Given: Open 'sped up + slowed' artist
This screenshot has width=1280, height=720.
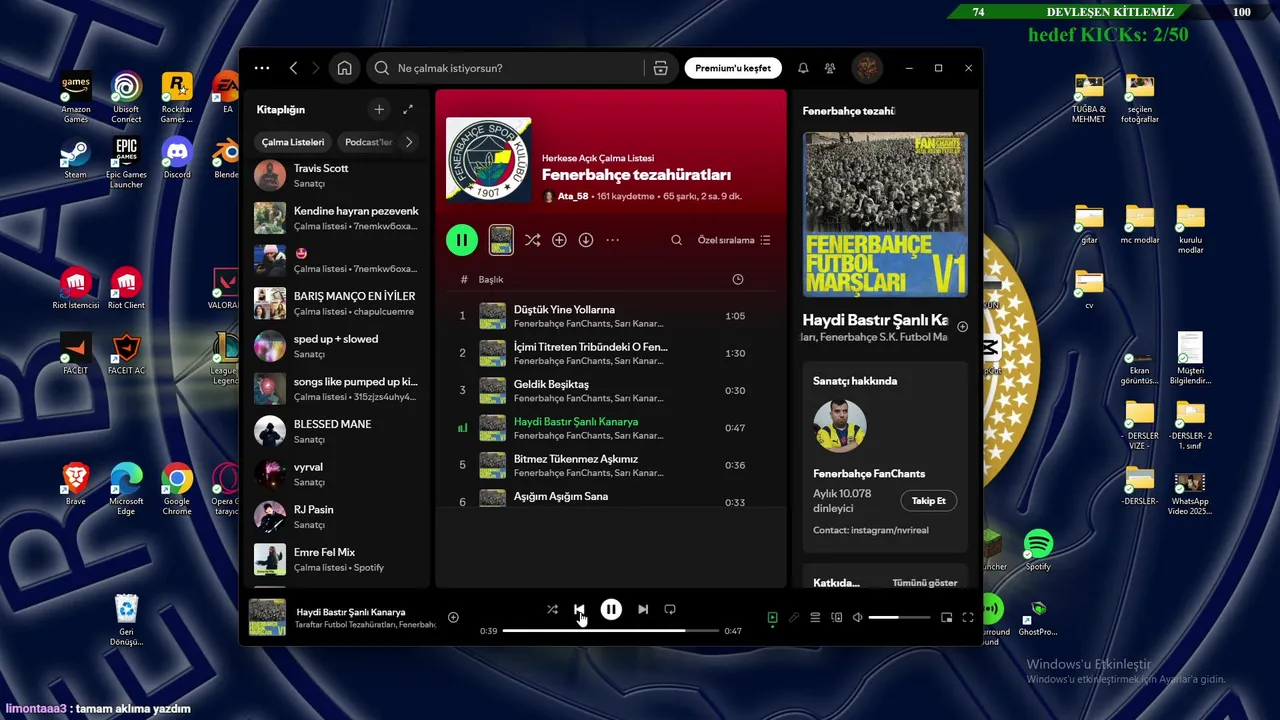Looking at the screenshot, I should point(338,346).
